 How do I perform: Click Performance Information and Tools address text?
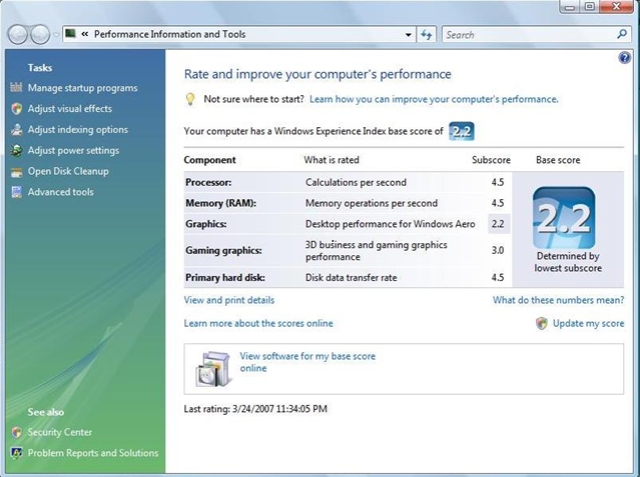coord(170,34)
